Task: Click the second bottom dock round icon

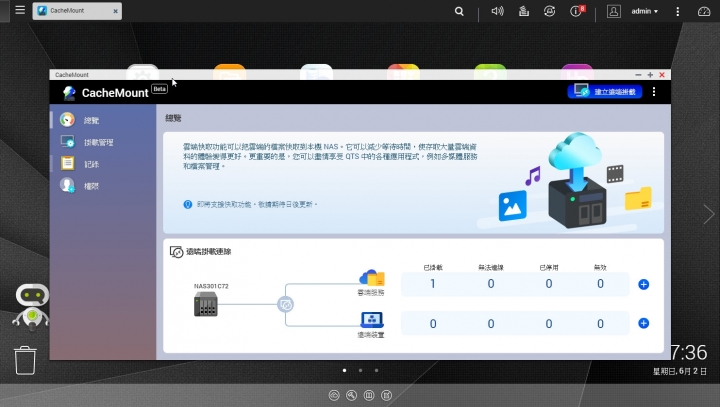Action: coord(351,395)
